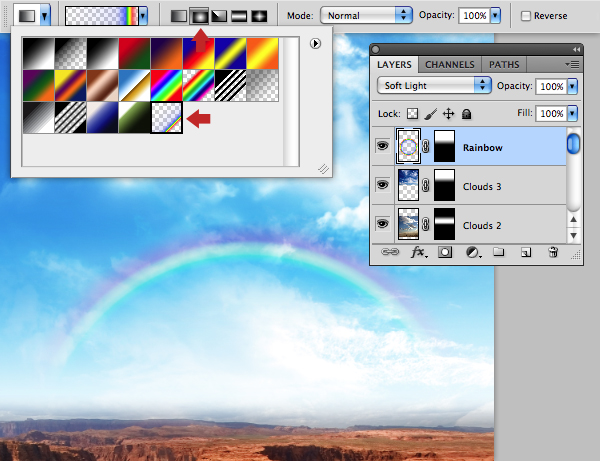Click the Add layer mask icon
Screen dimensions: 600x461
[445, 252]
